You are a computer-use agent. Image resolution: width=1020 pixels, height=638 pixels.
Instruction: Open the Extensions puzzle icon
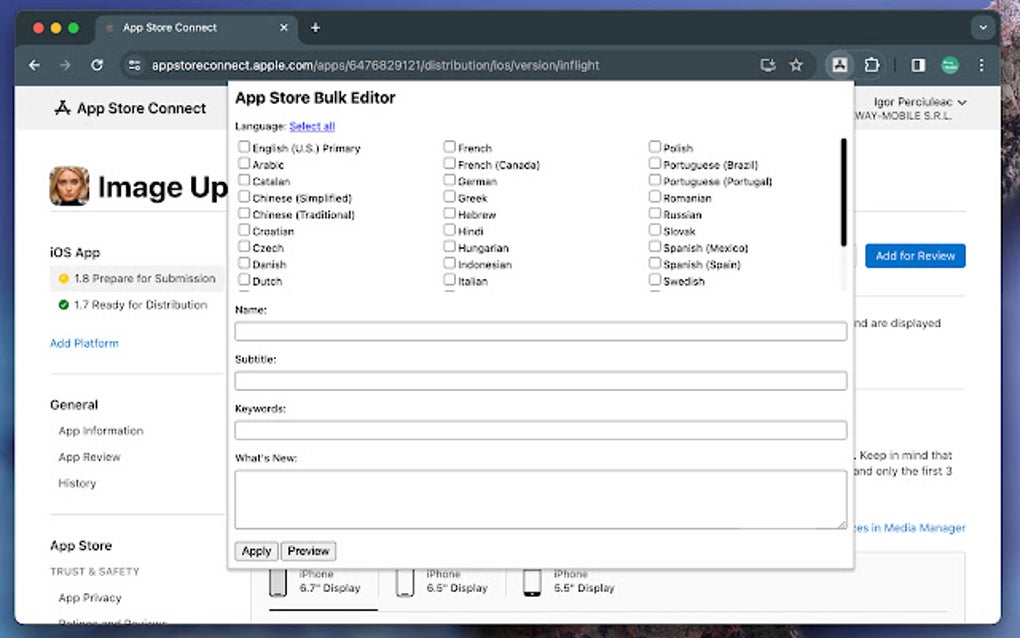(872, 65)
